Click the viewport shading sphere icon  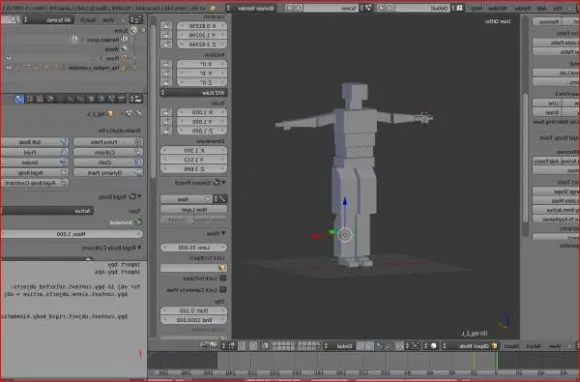434,346
